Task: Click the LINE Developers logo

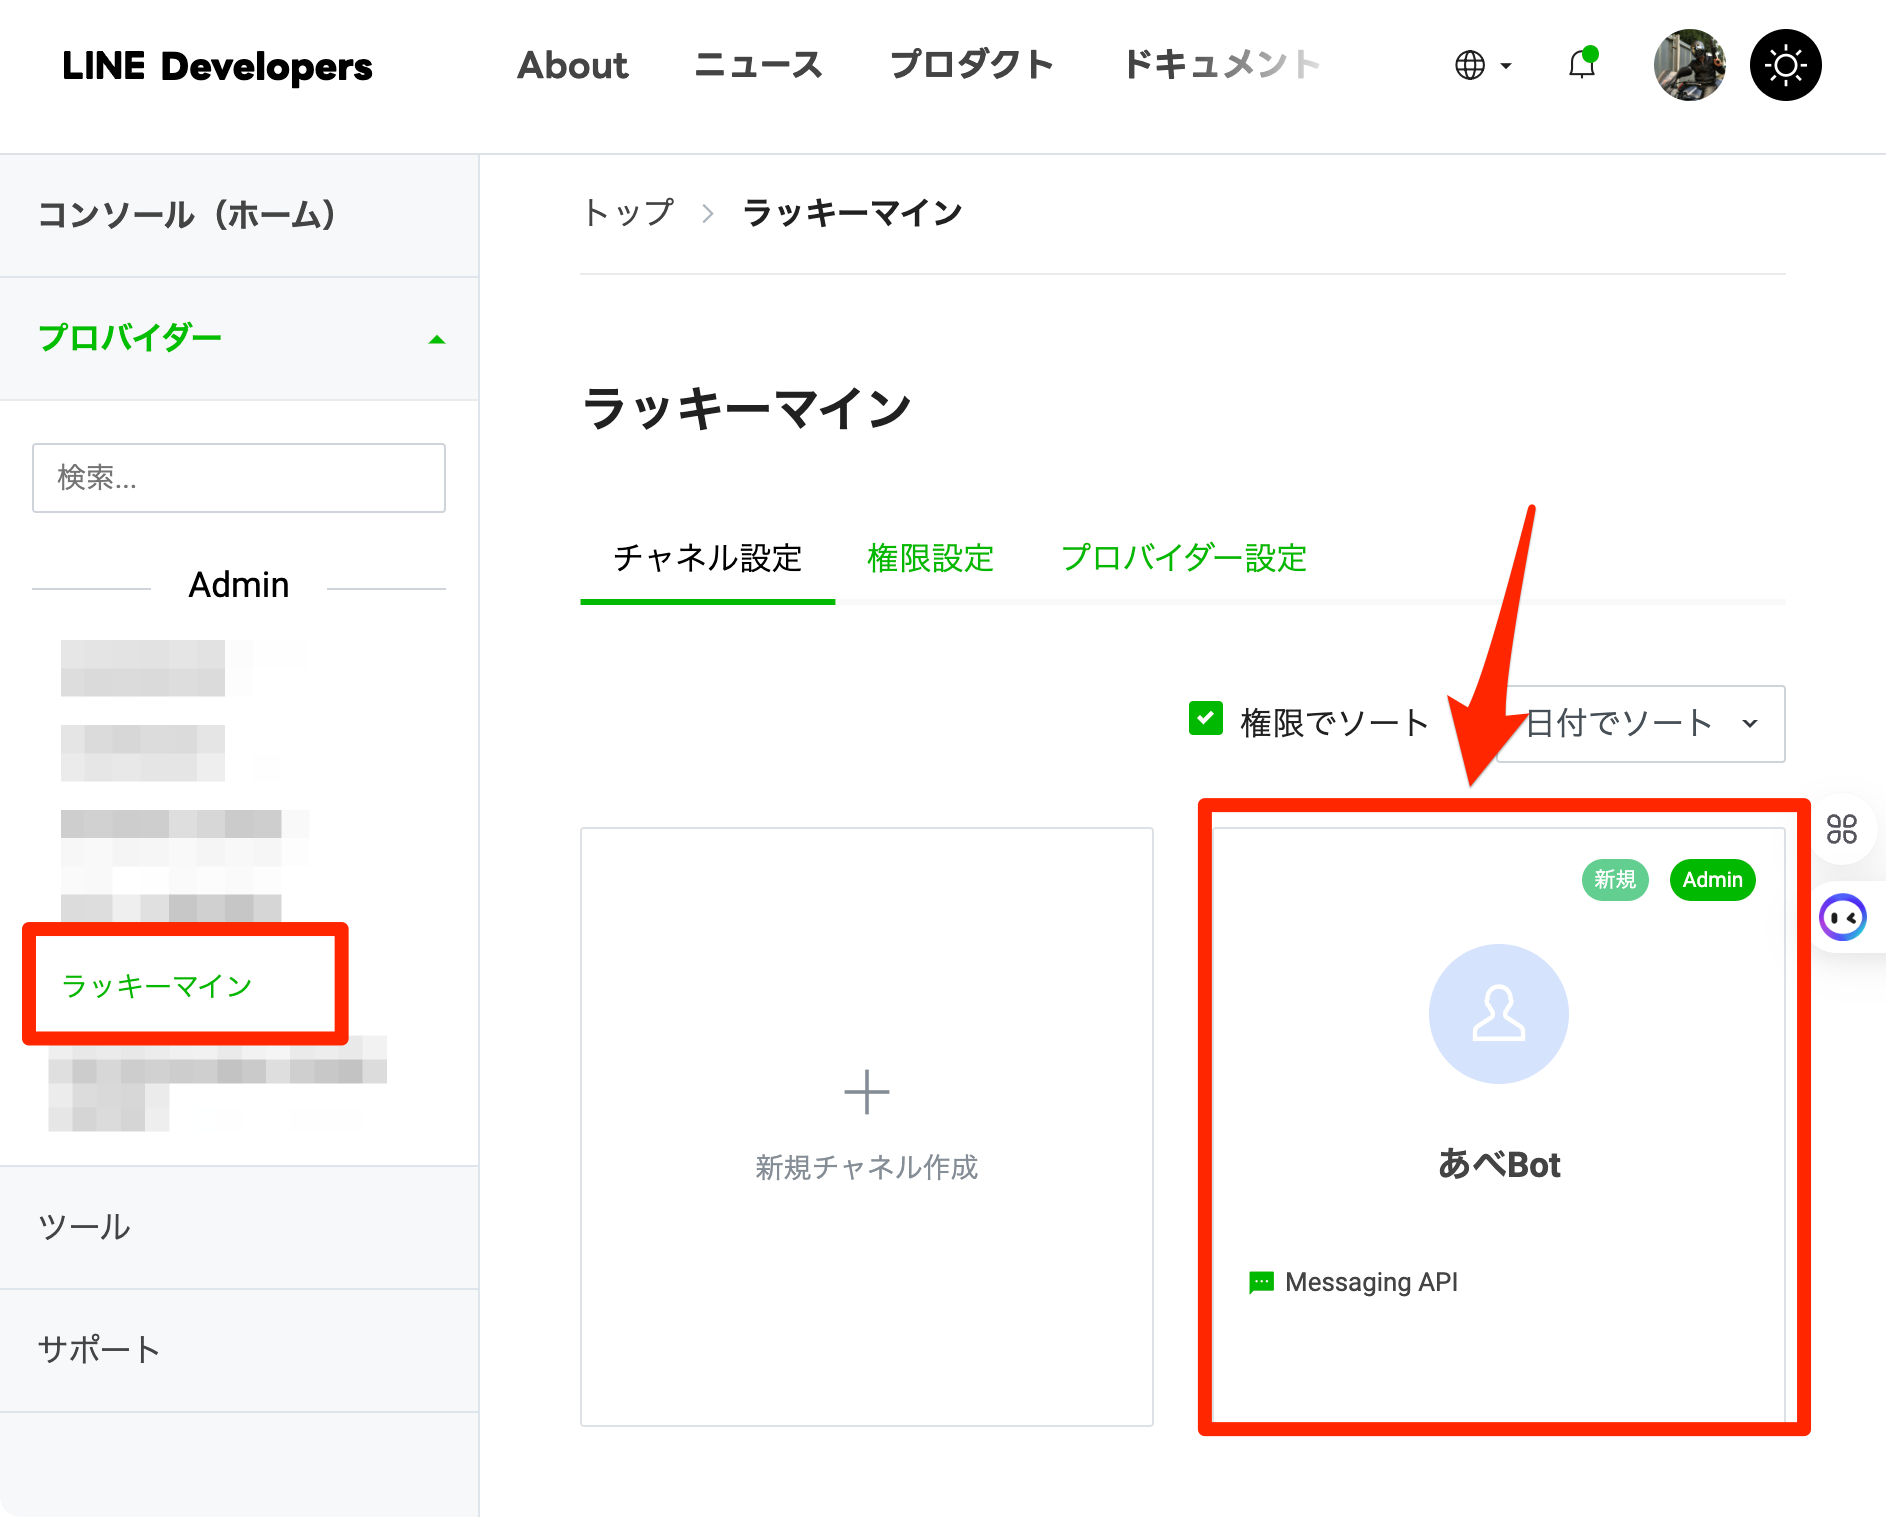Action: [217, 66]
